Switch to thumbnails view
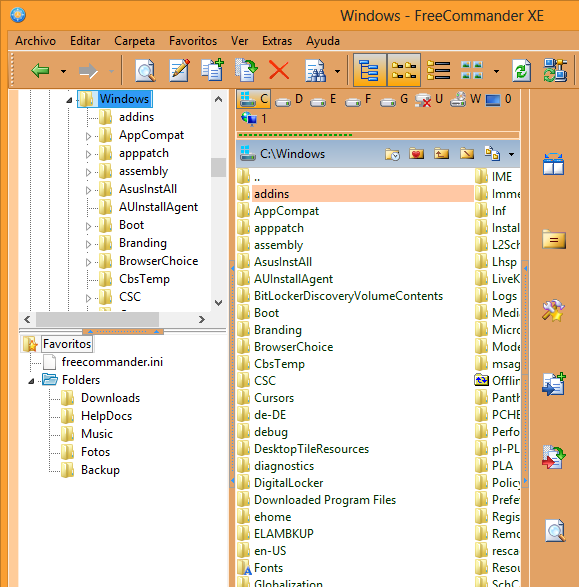The image size is (579, 587). (472, 70)
